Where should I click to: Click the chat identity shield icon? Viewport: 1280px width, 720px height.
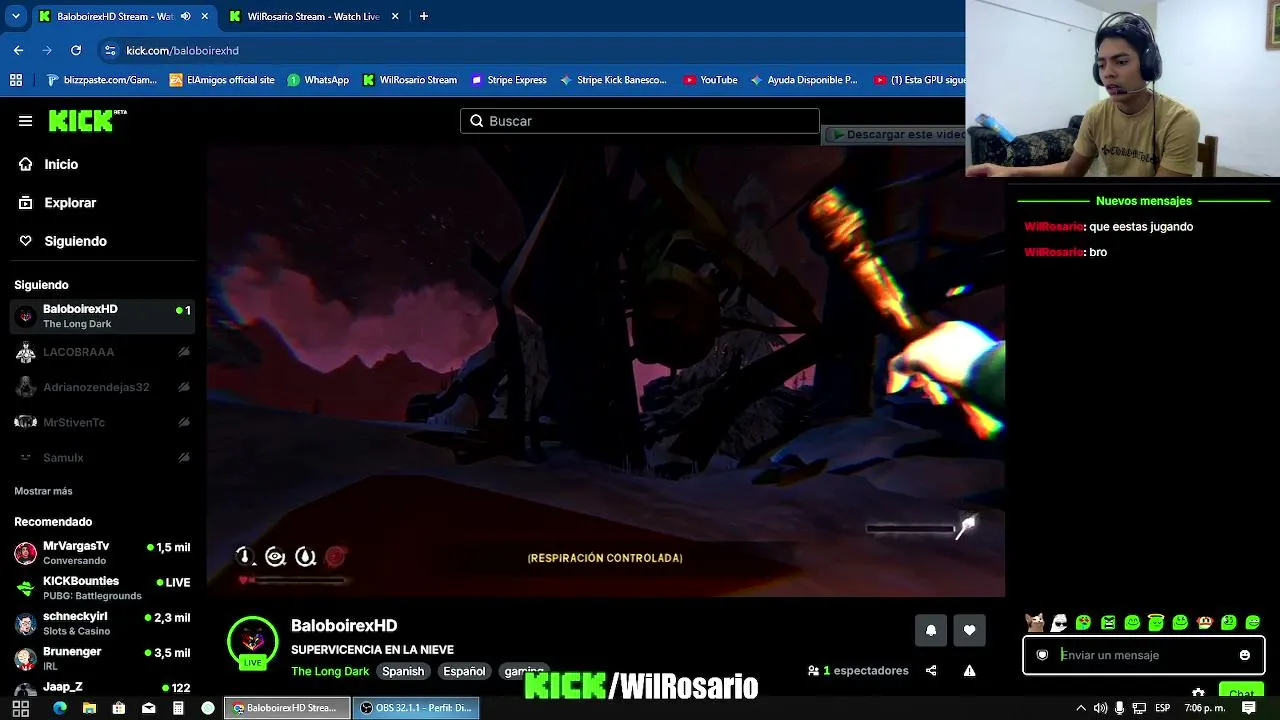pyautogui.click(x=1042, y=655)
